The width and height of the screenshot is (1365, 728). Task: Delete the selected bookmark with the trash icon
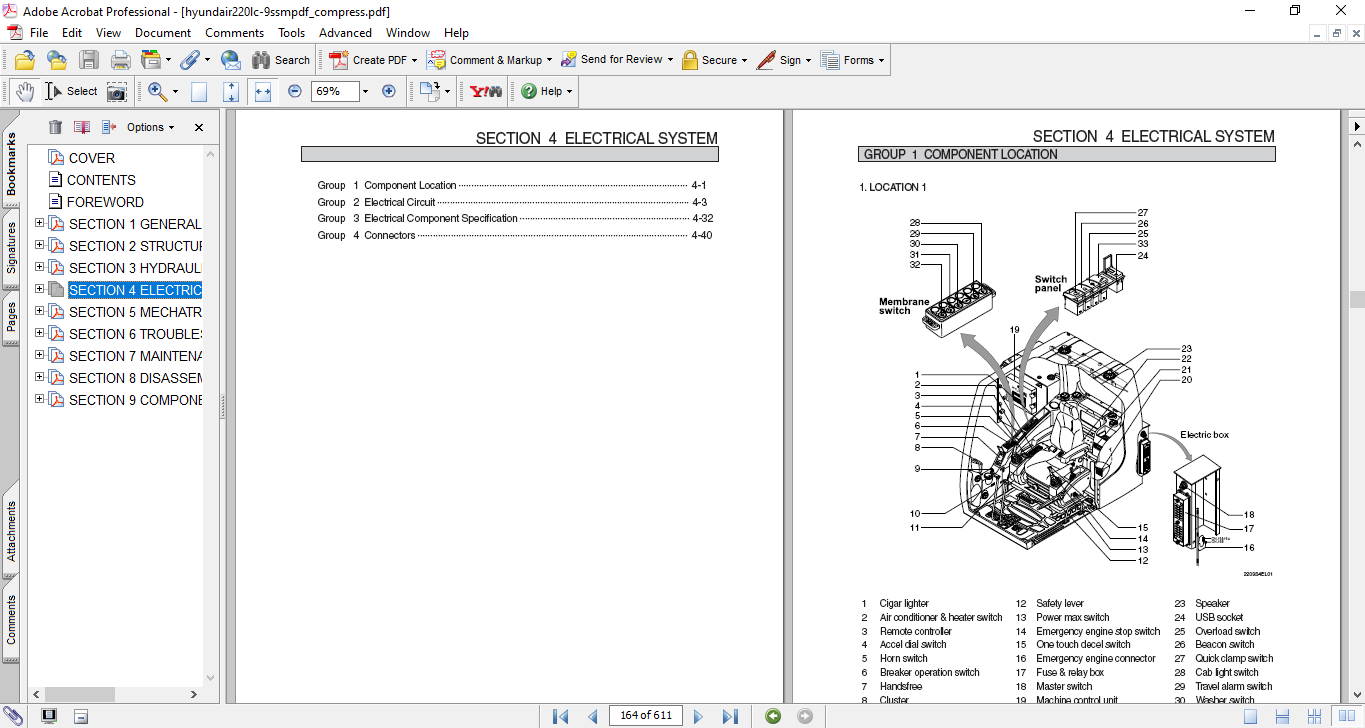55,127
